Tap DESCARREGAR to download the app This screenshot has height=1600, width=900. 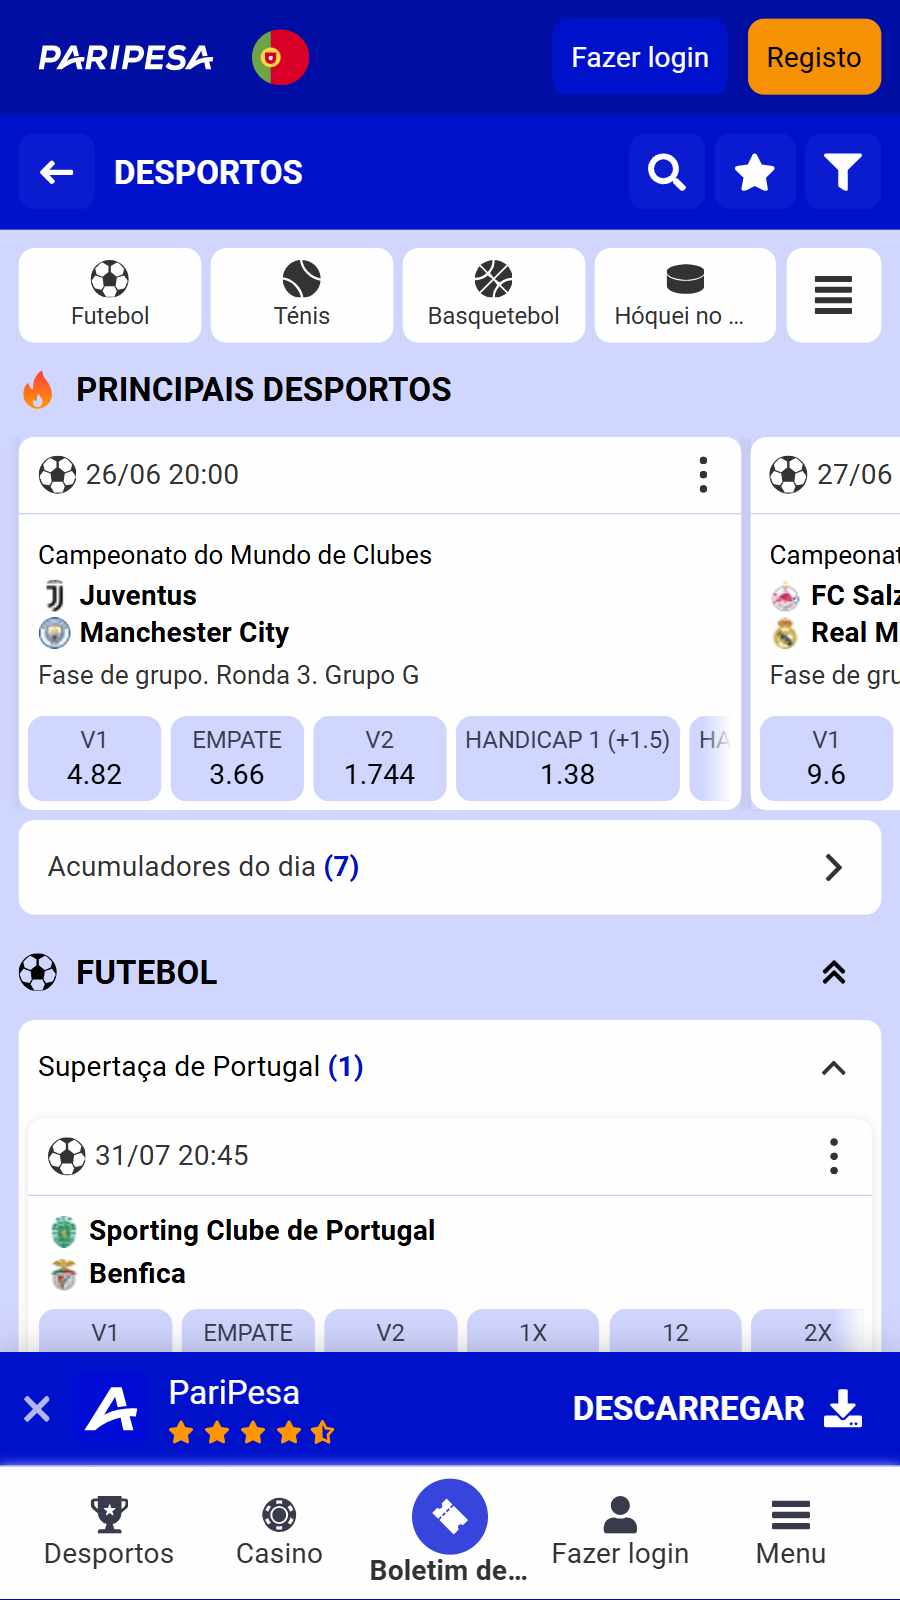[716, 1408]
